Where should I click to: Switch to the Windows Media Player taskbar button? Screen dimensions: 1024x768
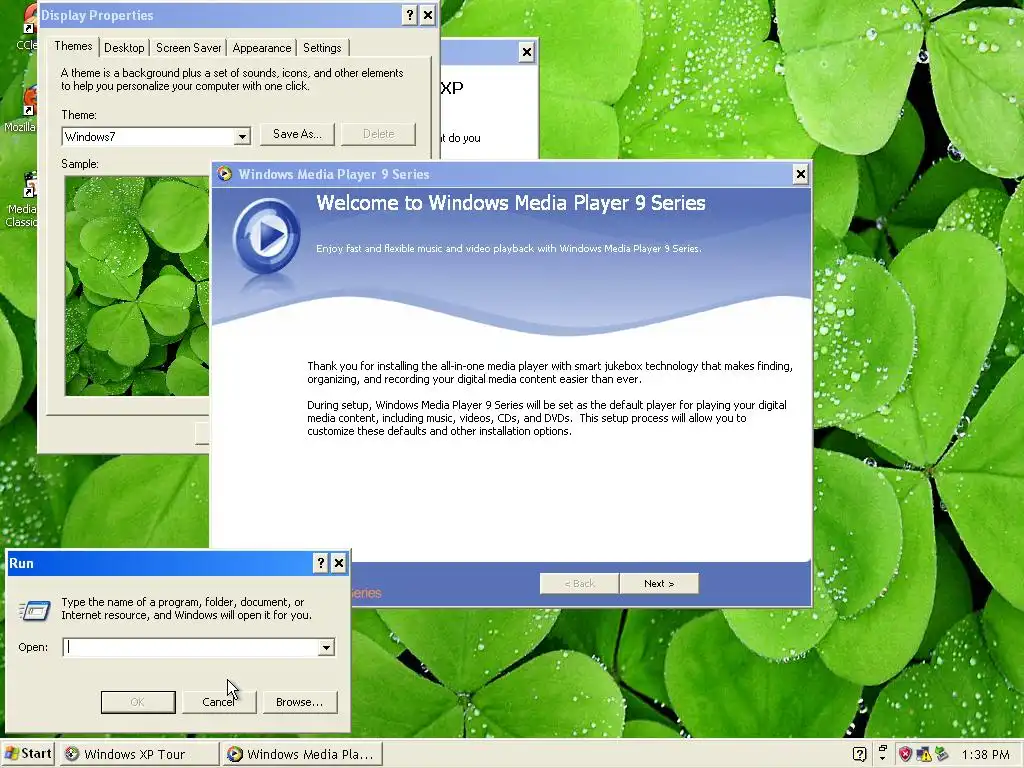point(302,754)
